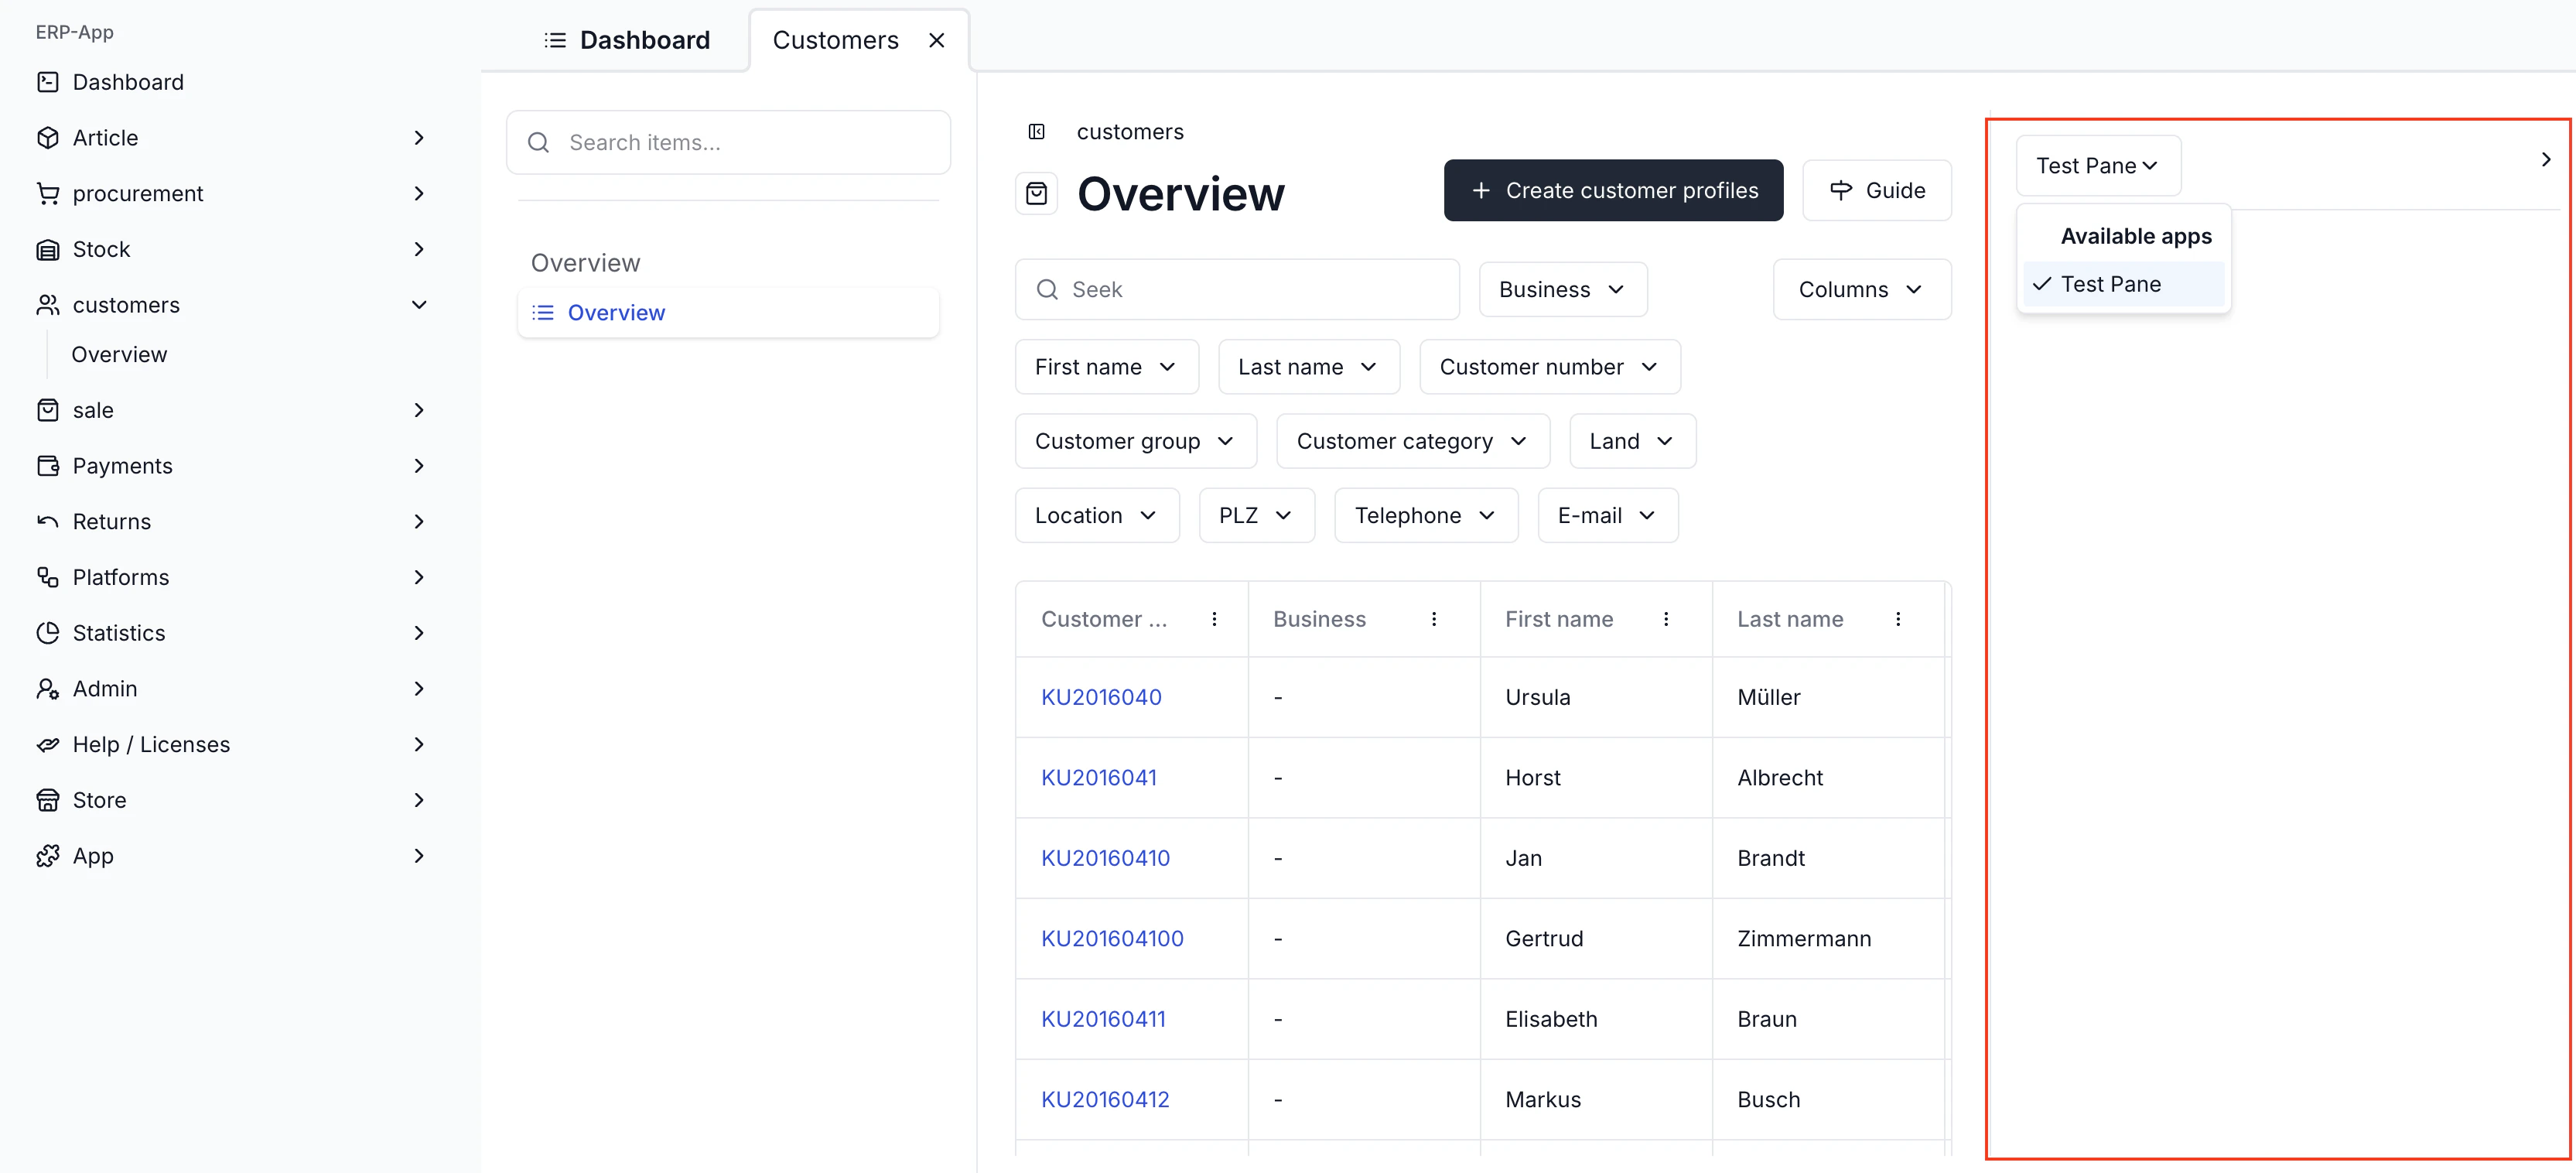This screenshot has width=2576, height=1173.
Task: Click the Statistics pie chart icon
Action: click(x=47, y=633)
